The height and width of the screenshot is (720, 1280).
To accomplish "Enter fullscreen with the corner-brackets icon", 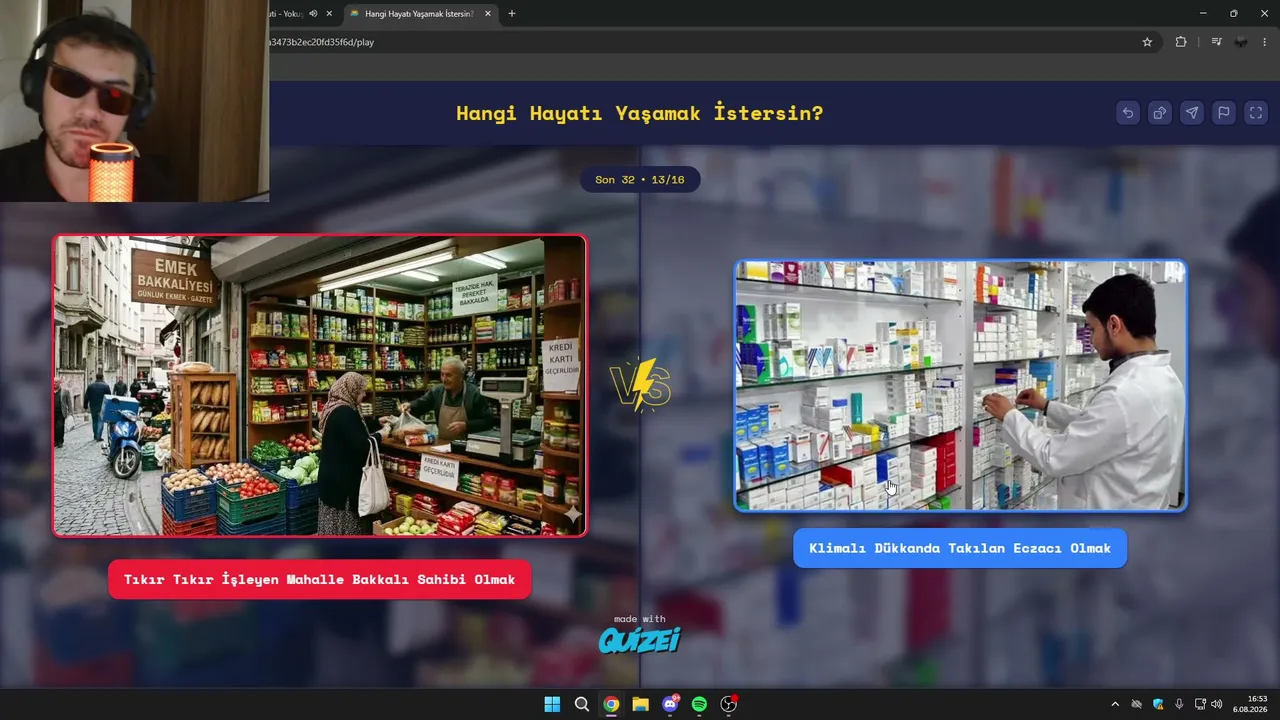I will 1256,113.
